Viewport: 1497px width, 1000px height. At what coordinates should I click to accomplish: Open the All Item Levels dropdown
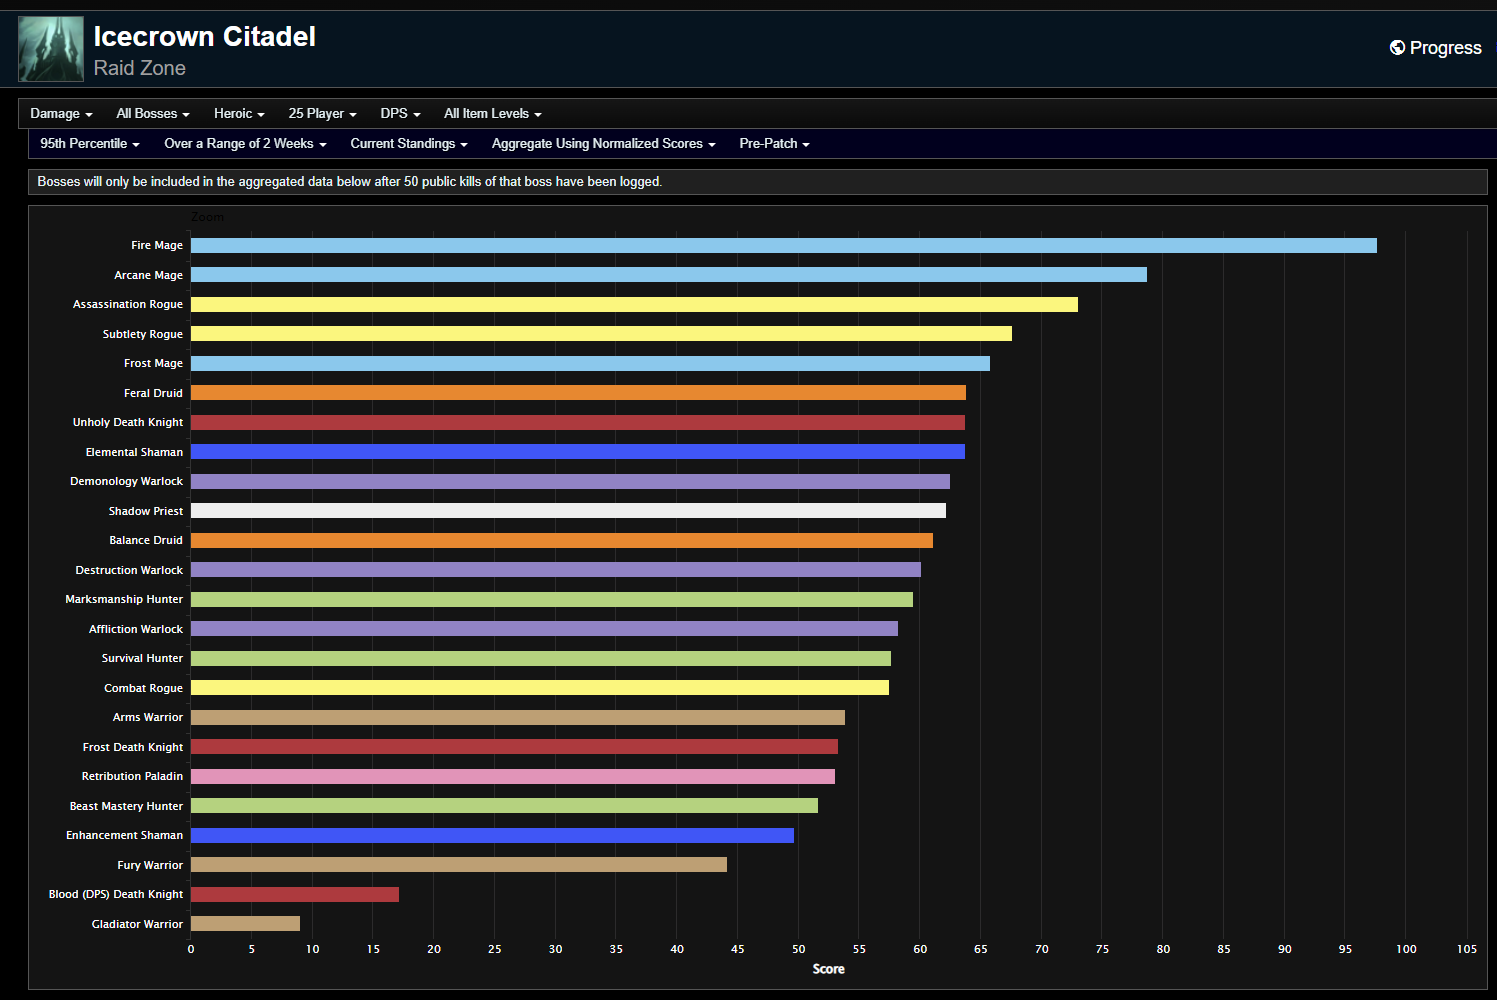click(491, 113)
